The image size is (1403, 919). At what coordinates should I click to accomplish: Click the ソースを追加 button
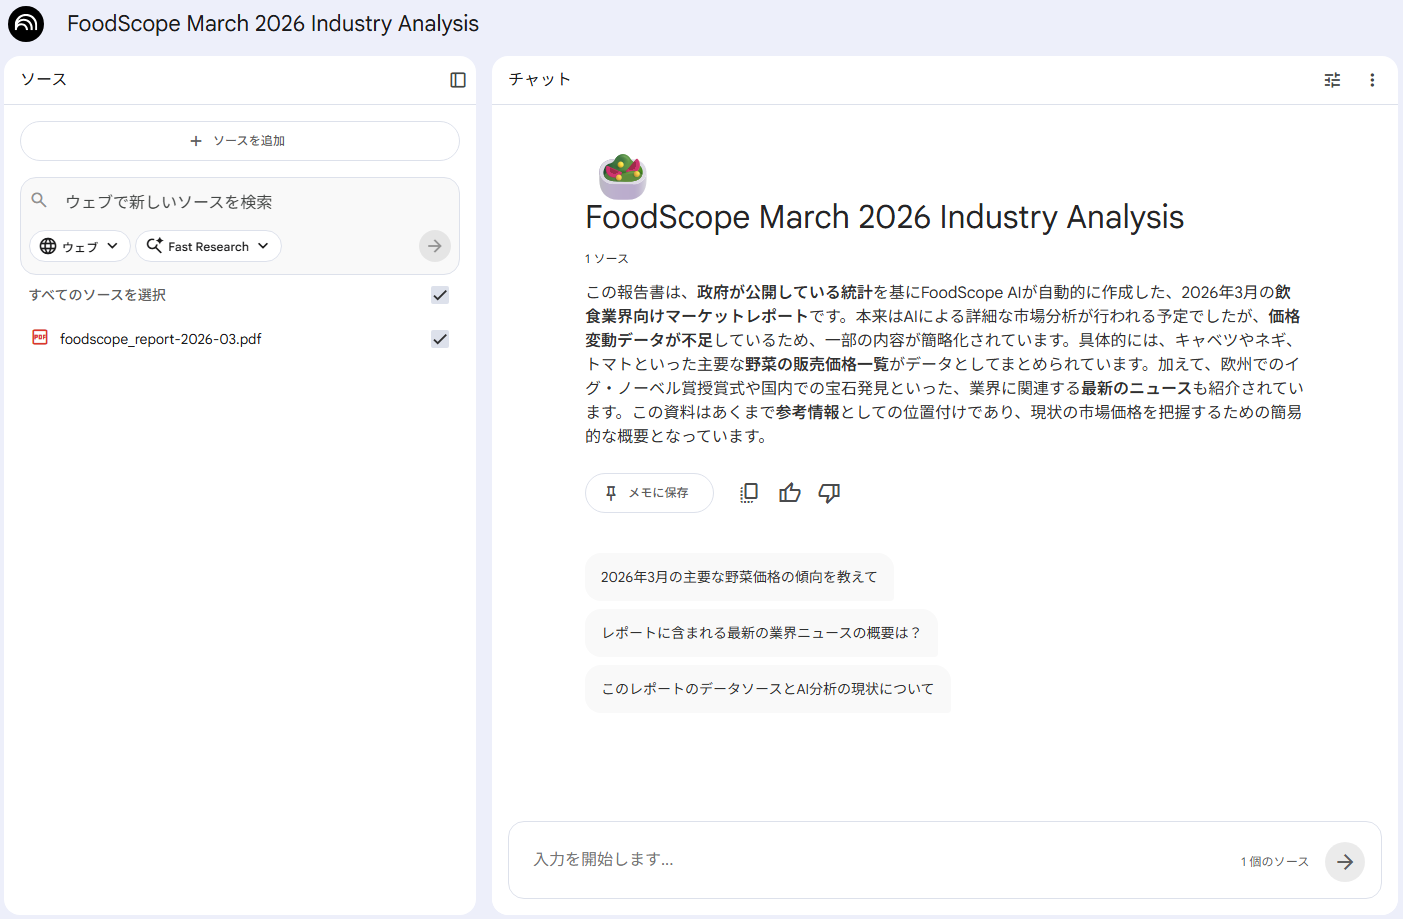click(240, 141)
